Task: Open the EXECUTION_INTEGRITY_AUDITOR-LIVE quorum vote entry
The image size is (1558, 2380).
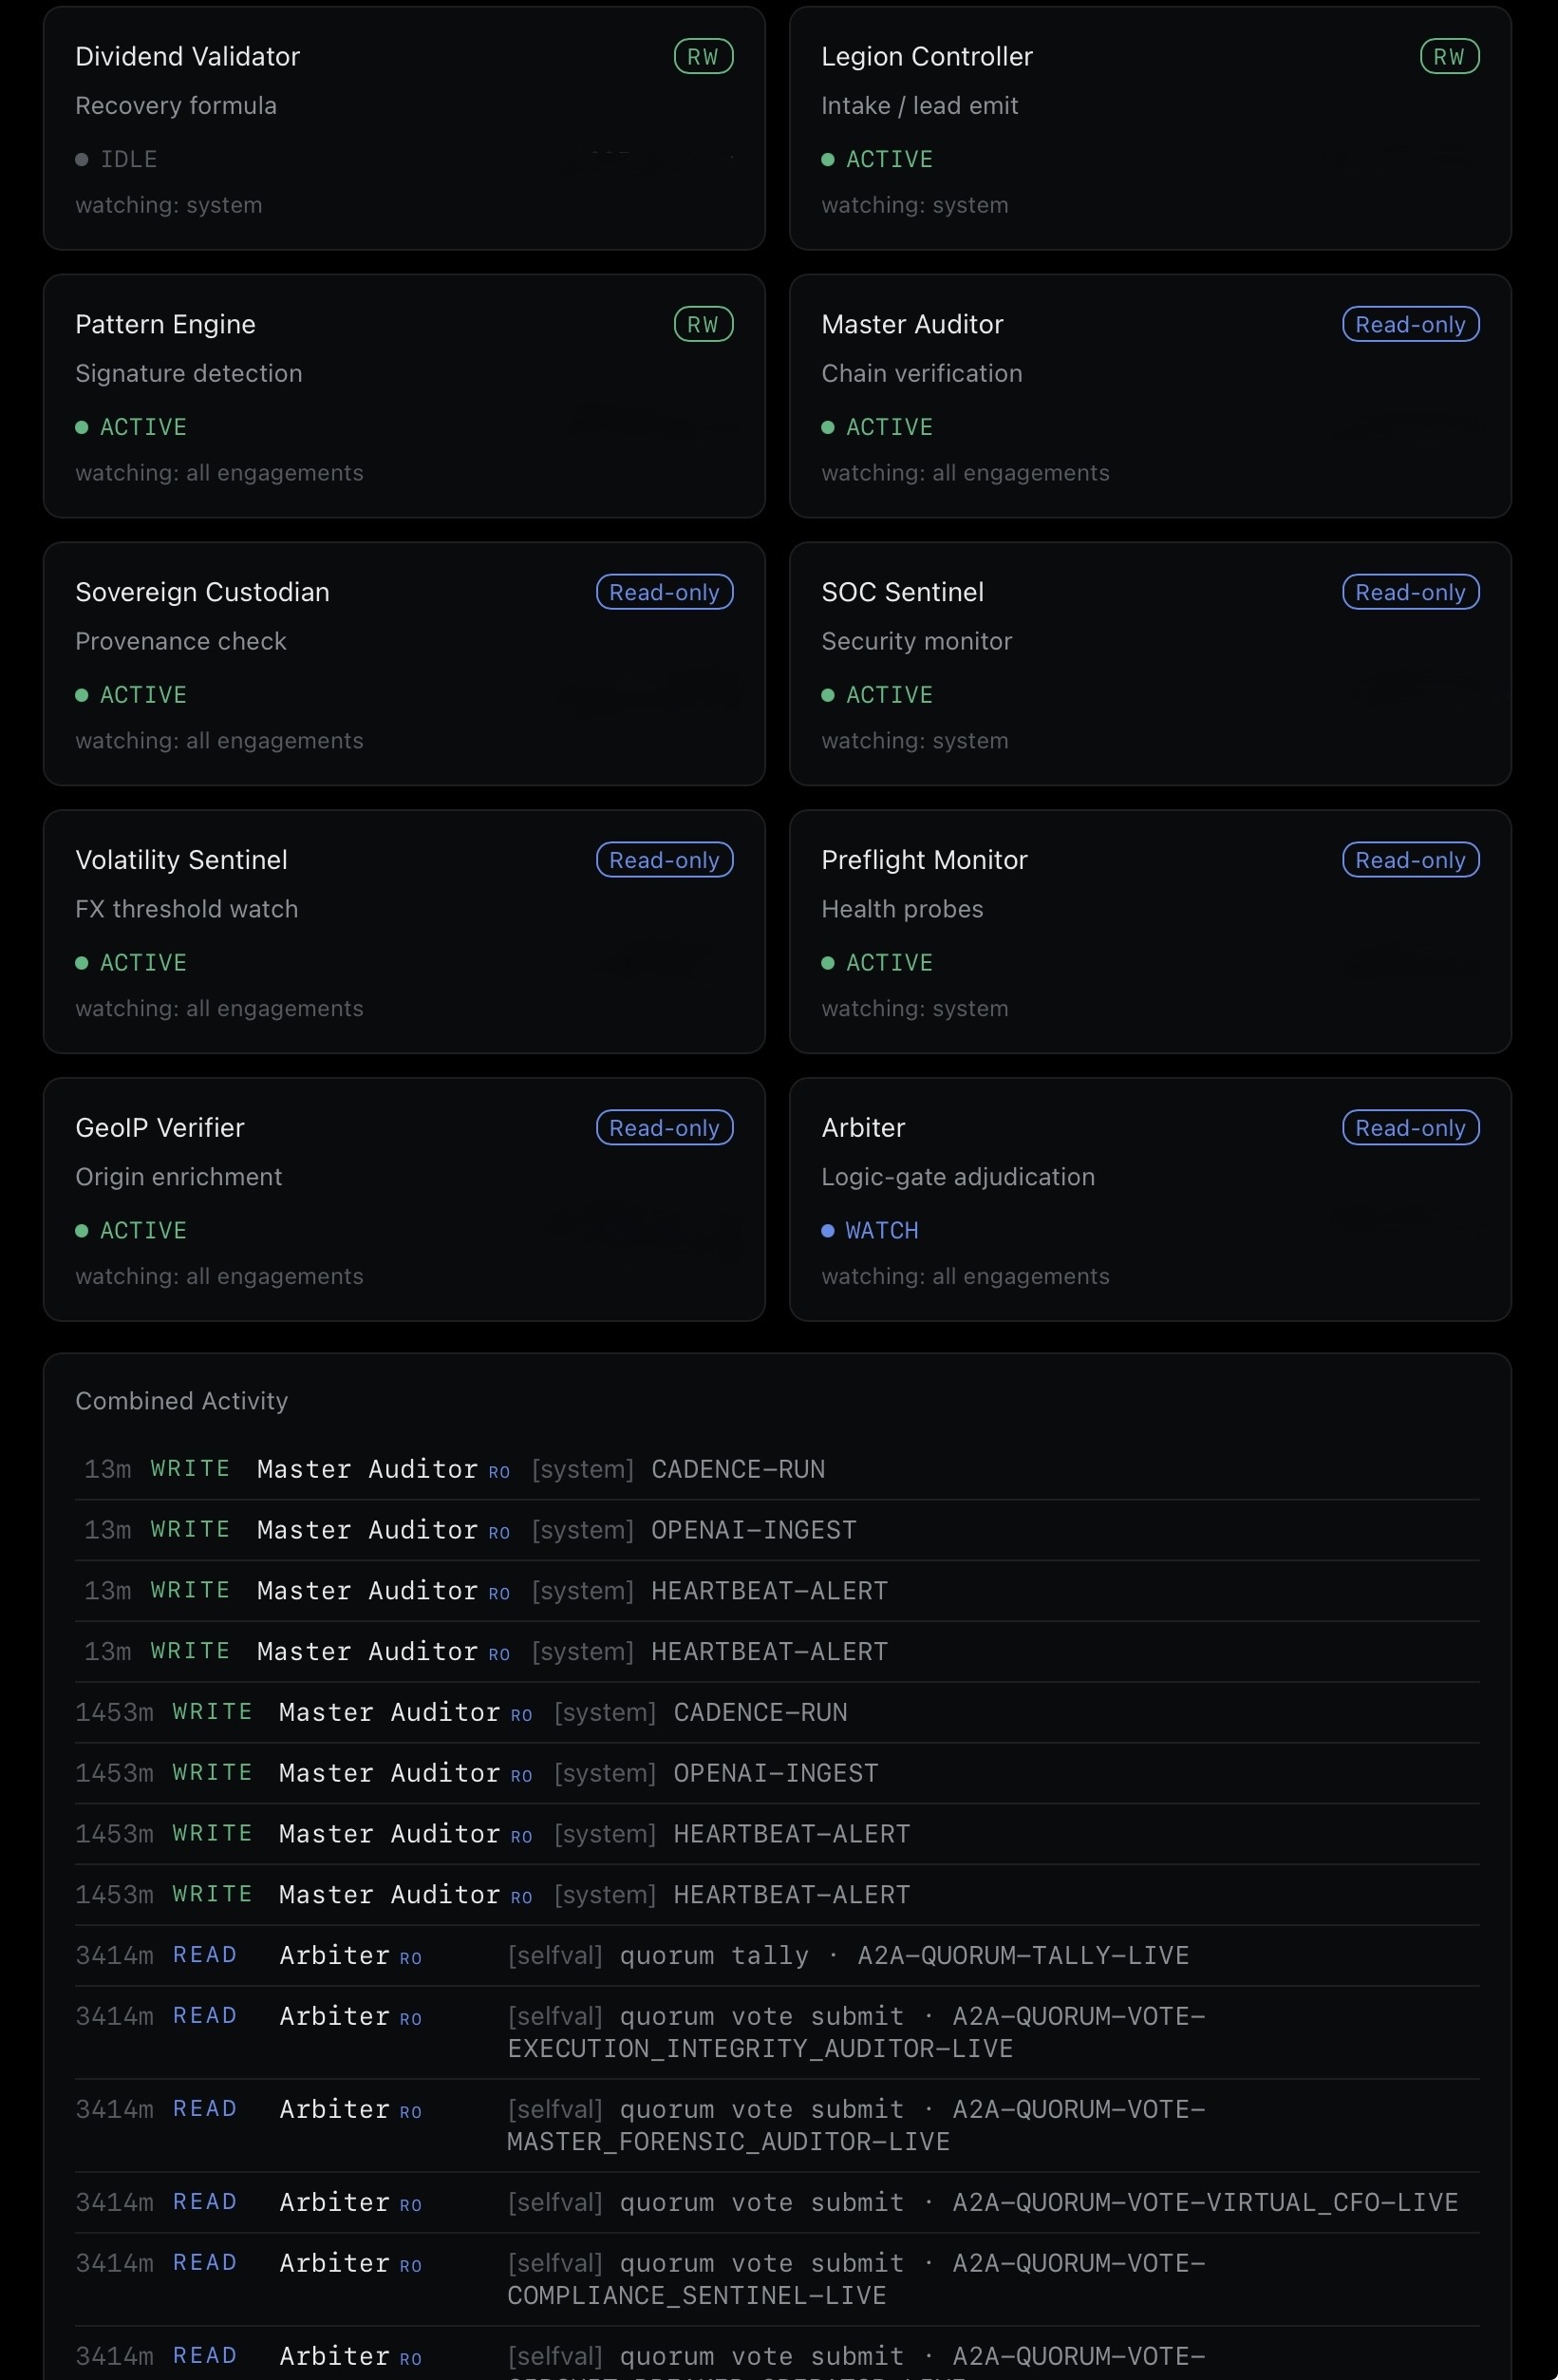Action: point(777,2033)
